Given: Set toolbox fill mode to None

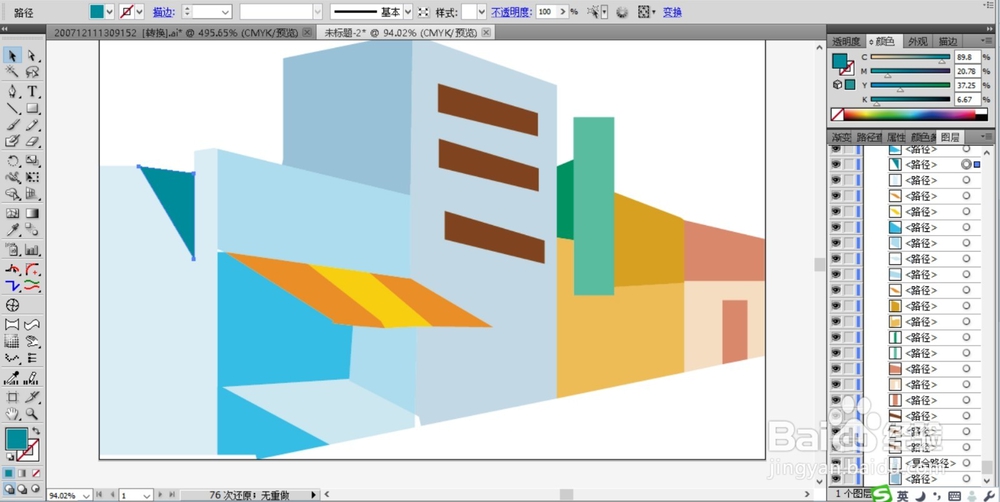Looking at the screenshot, I should point(36,473).
